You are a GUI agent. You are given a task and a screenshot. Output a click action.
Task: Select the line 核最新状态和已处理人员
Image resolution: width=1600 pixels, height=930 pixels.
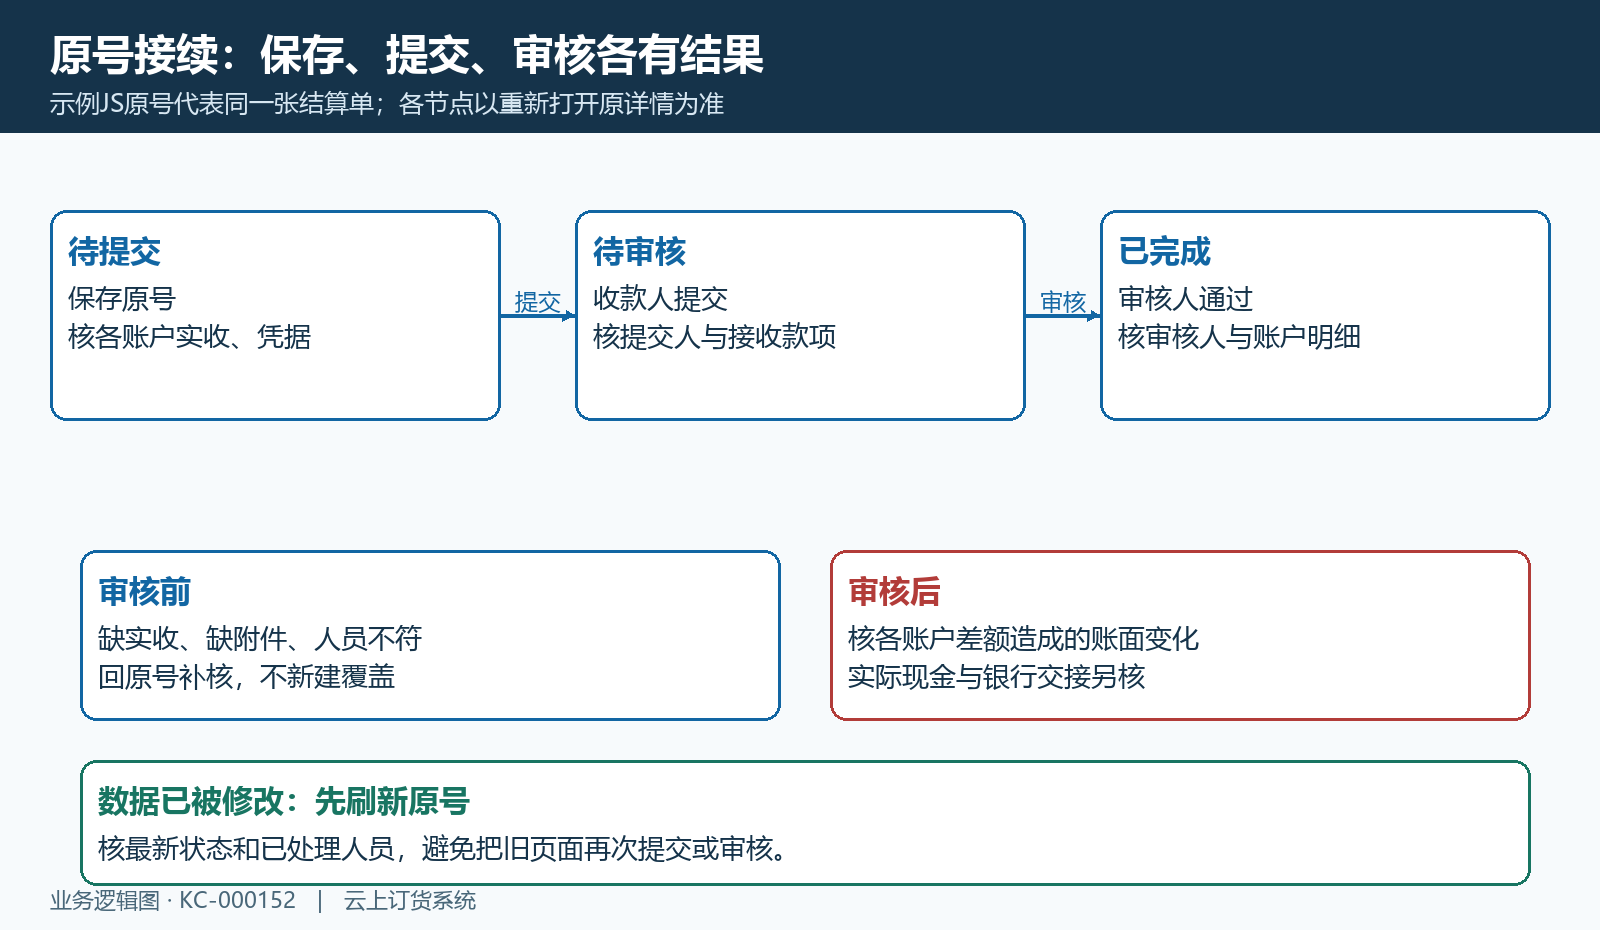click(246, 849)
